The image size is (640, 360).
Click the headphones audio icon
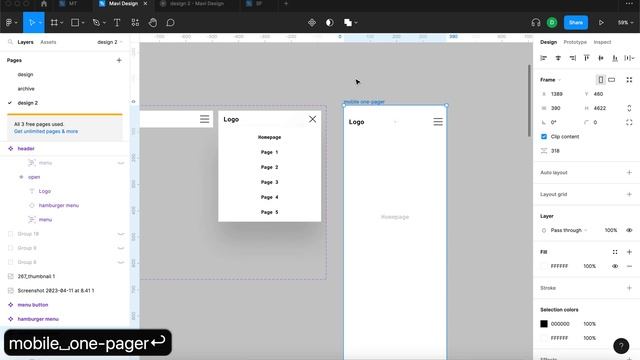(536, 23)
